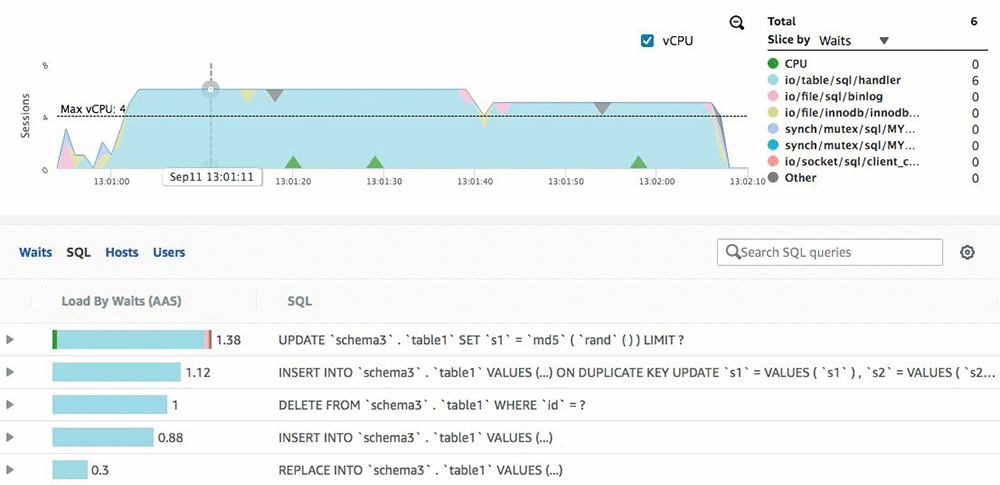Click the Total value 6
1000x485 pixels.
coord(974,21)
